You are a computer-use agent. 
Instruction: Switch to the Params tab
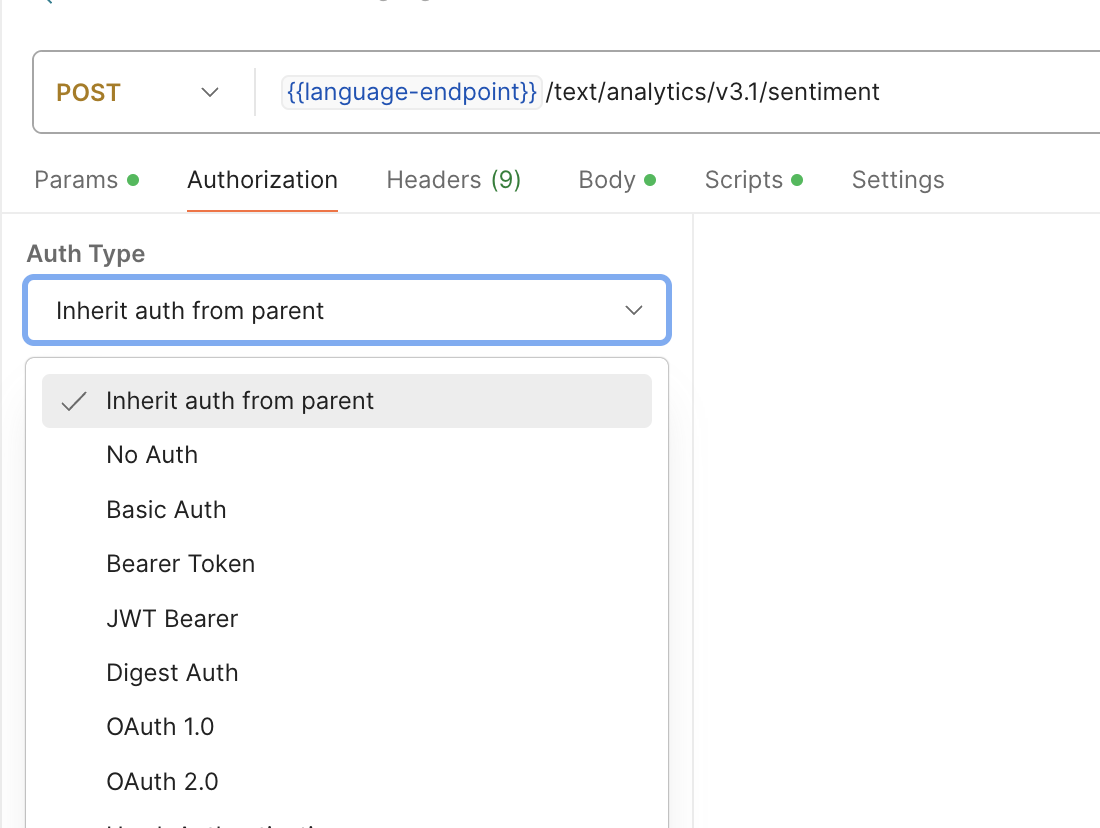click(x=76, y=180)
